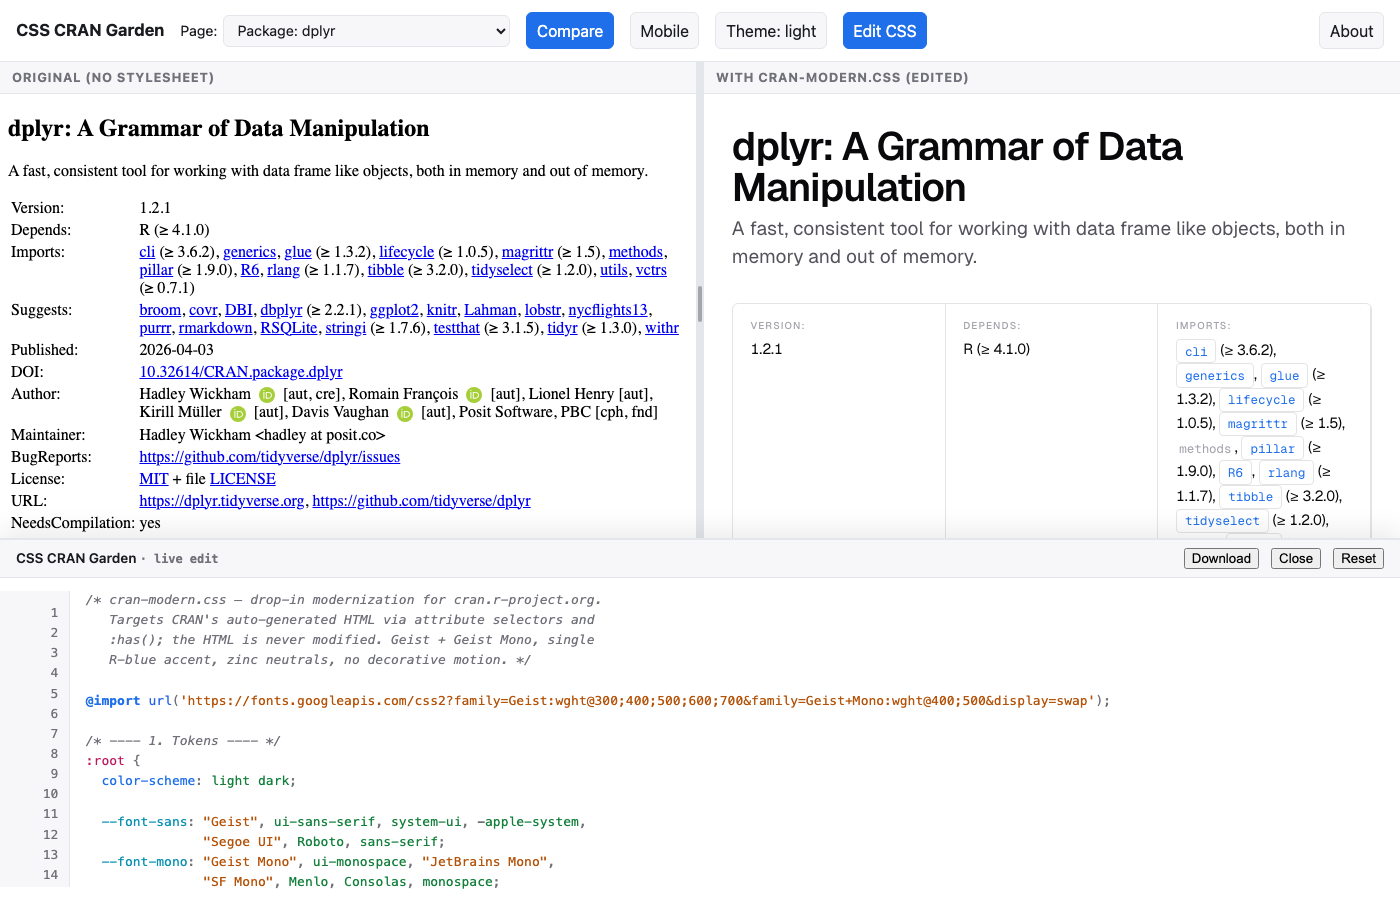
Task: Place cursor on the :root selector line
Action: tap(113, 761)
